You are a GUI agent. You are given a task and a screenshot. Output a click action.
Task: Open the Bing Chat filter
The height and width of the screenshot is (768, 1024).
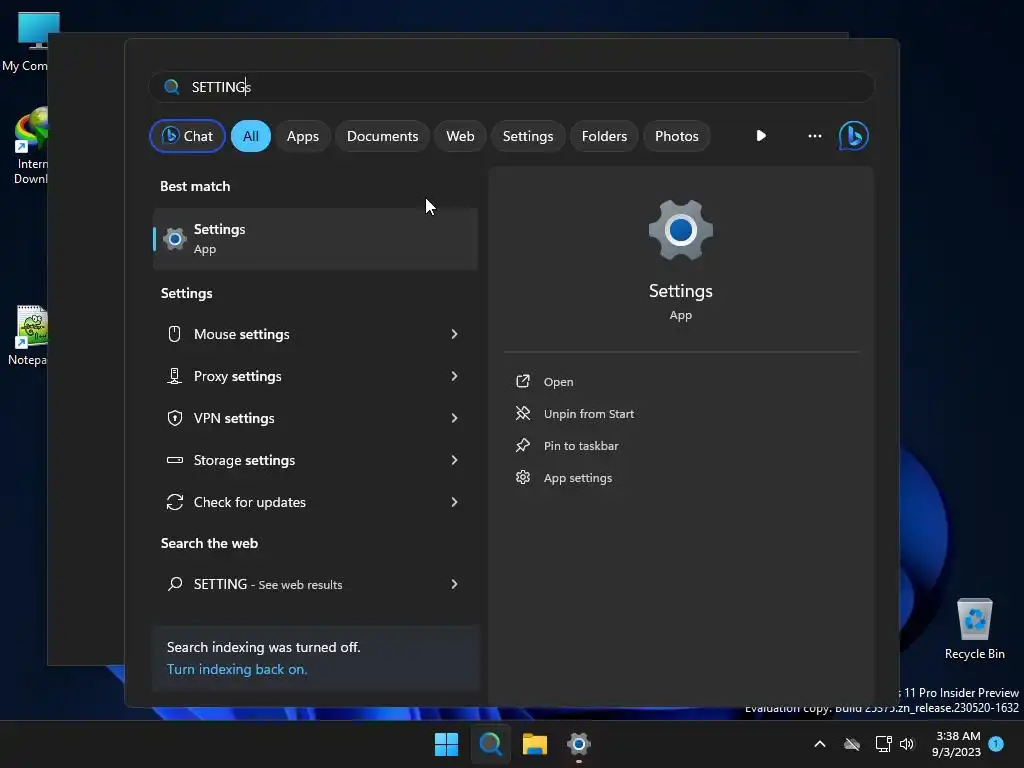point(187,136)
